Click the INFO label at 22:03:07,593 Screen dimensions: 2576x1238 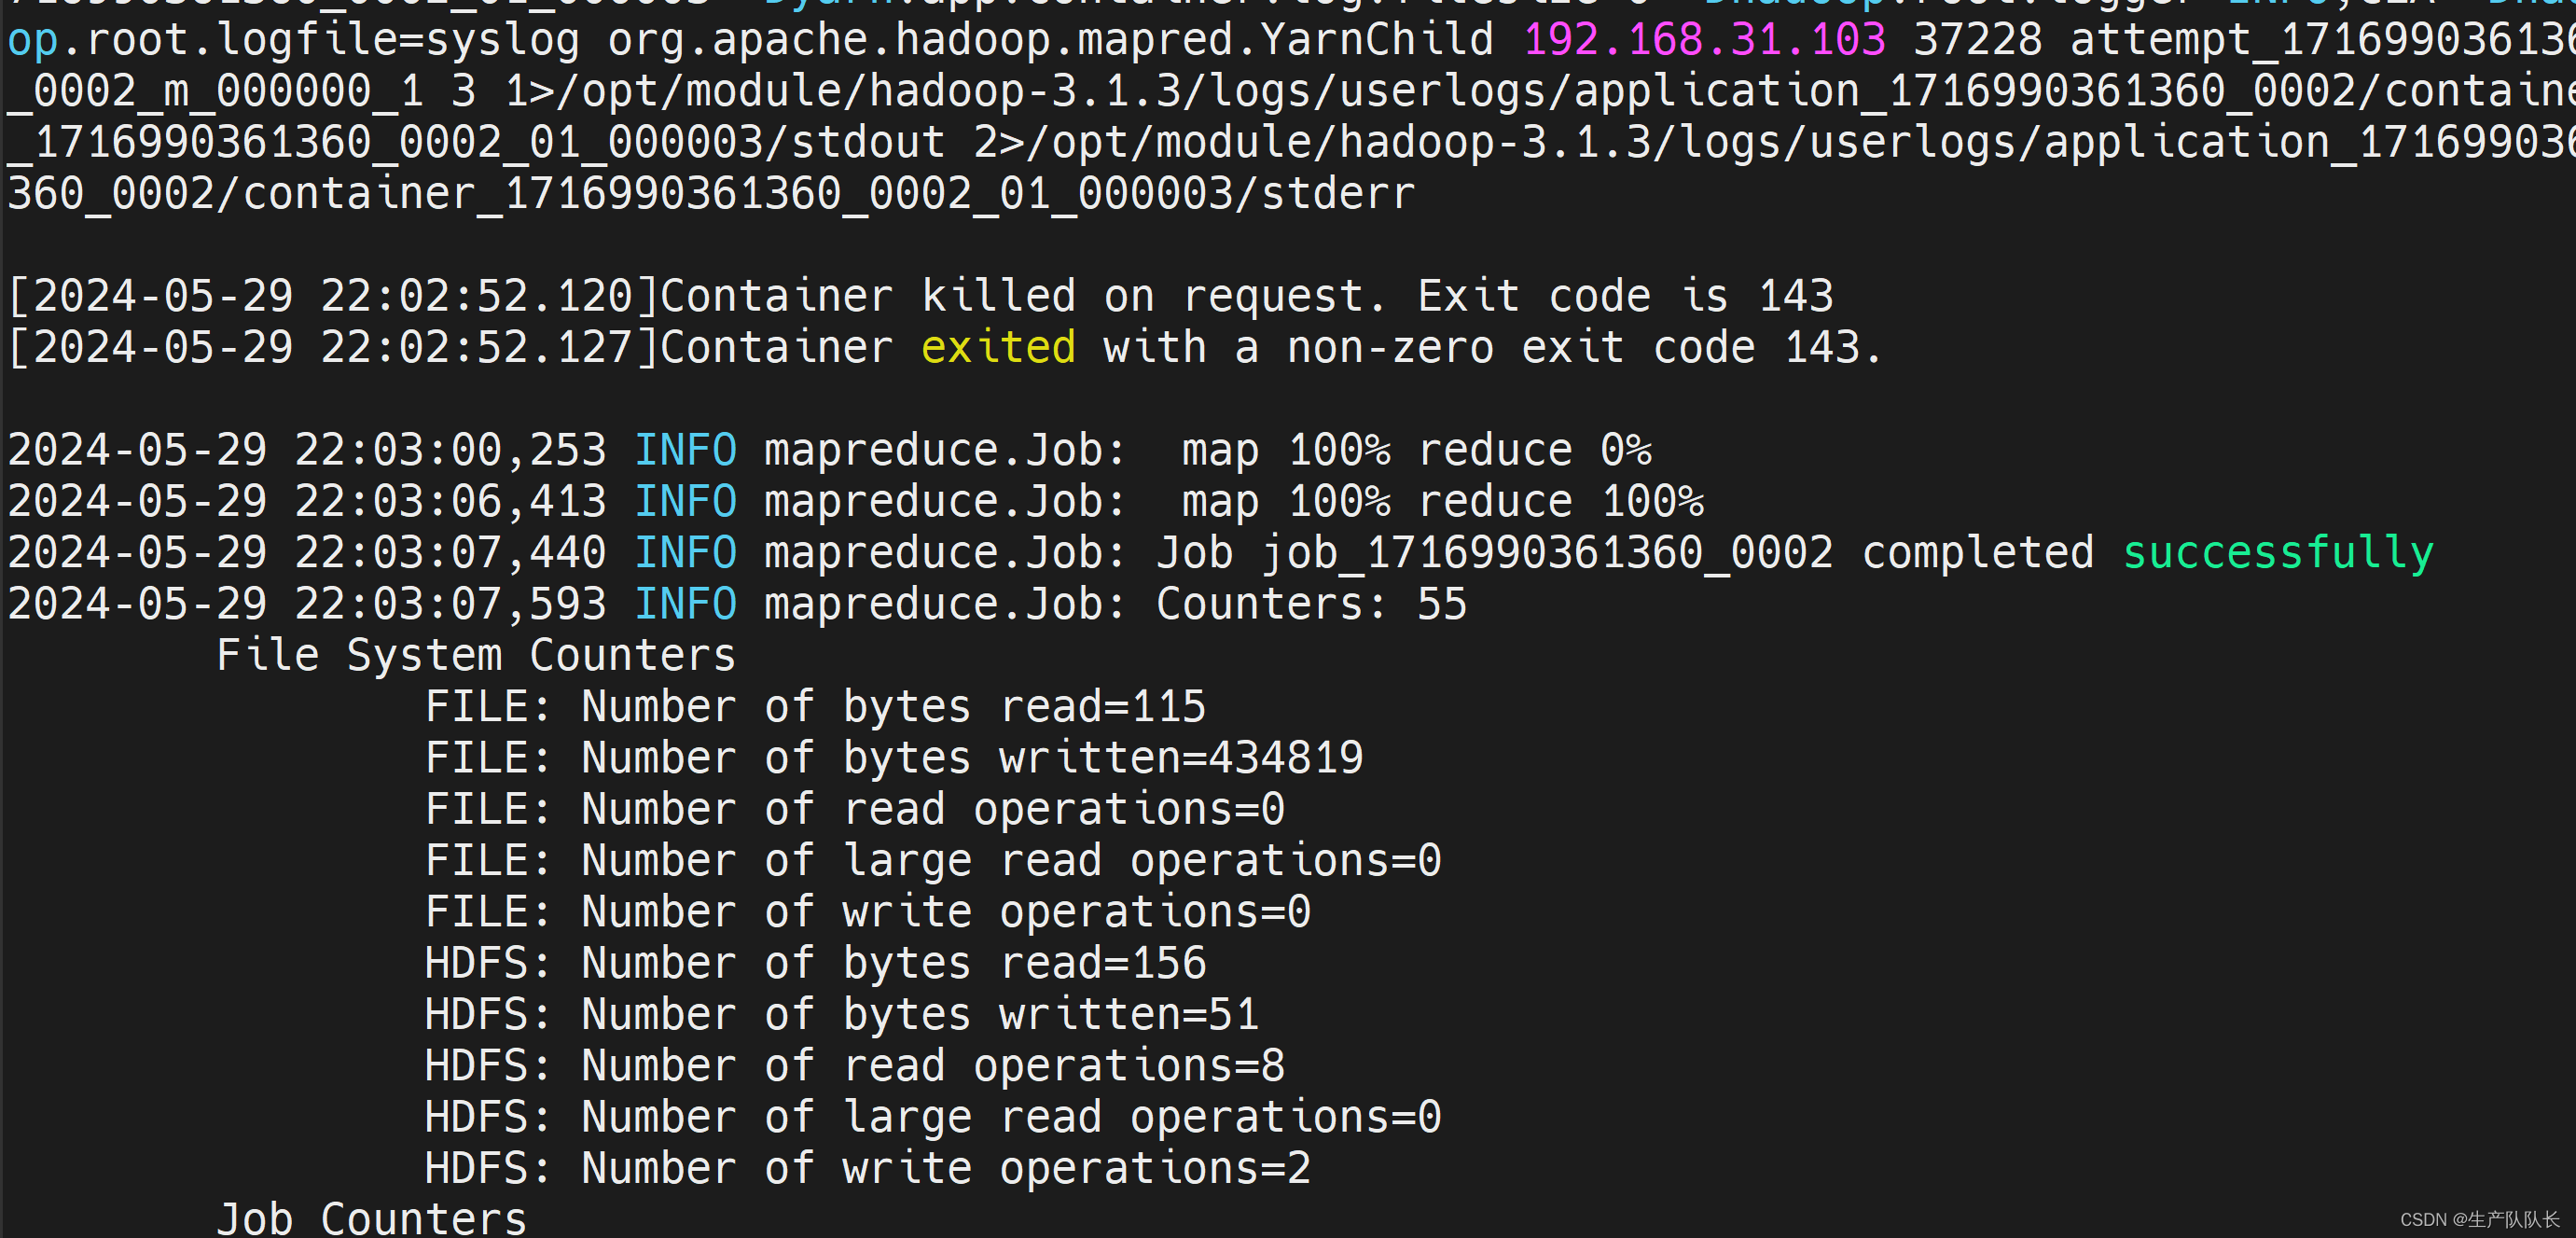click(x=686, y=604)
